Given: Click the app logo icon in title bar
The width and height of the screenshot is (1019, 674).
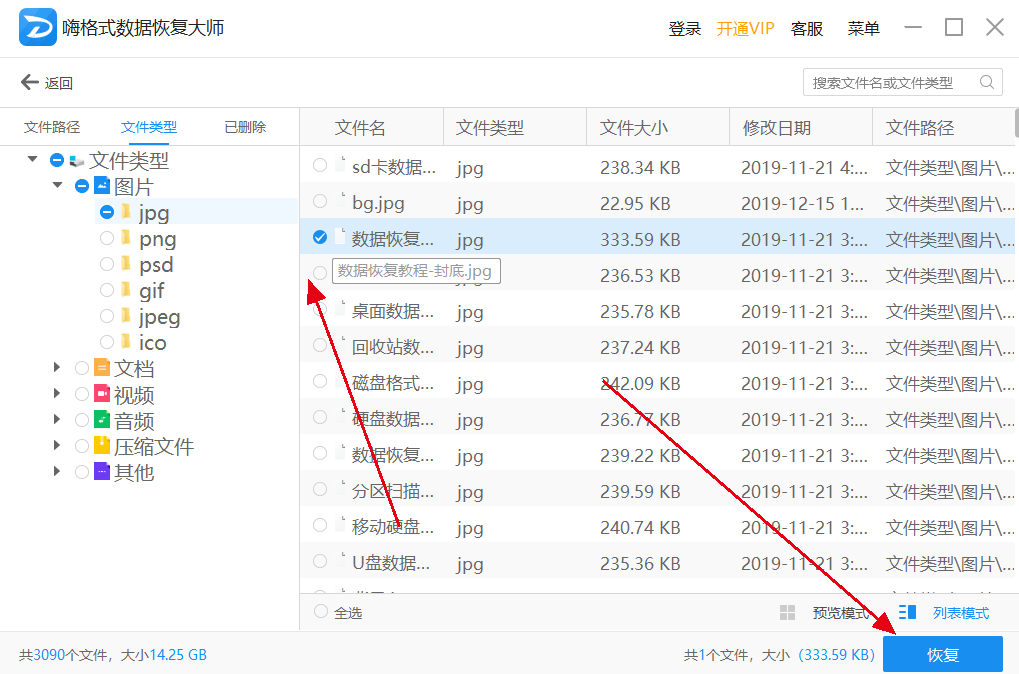Looking at the screenshot, I should (x=38, y=27).
